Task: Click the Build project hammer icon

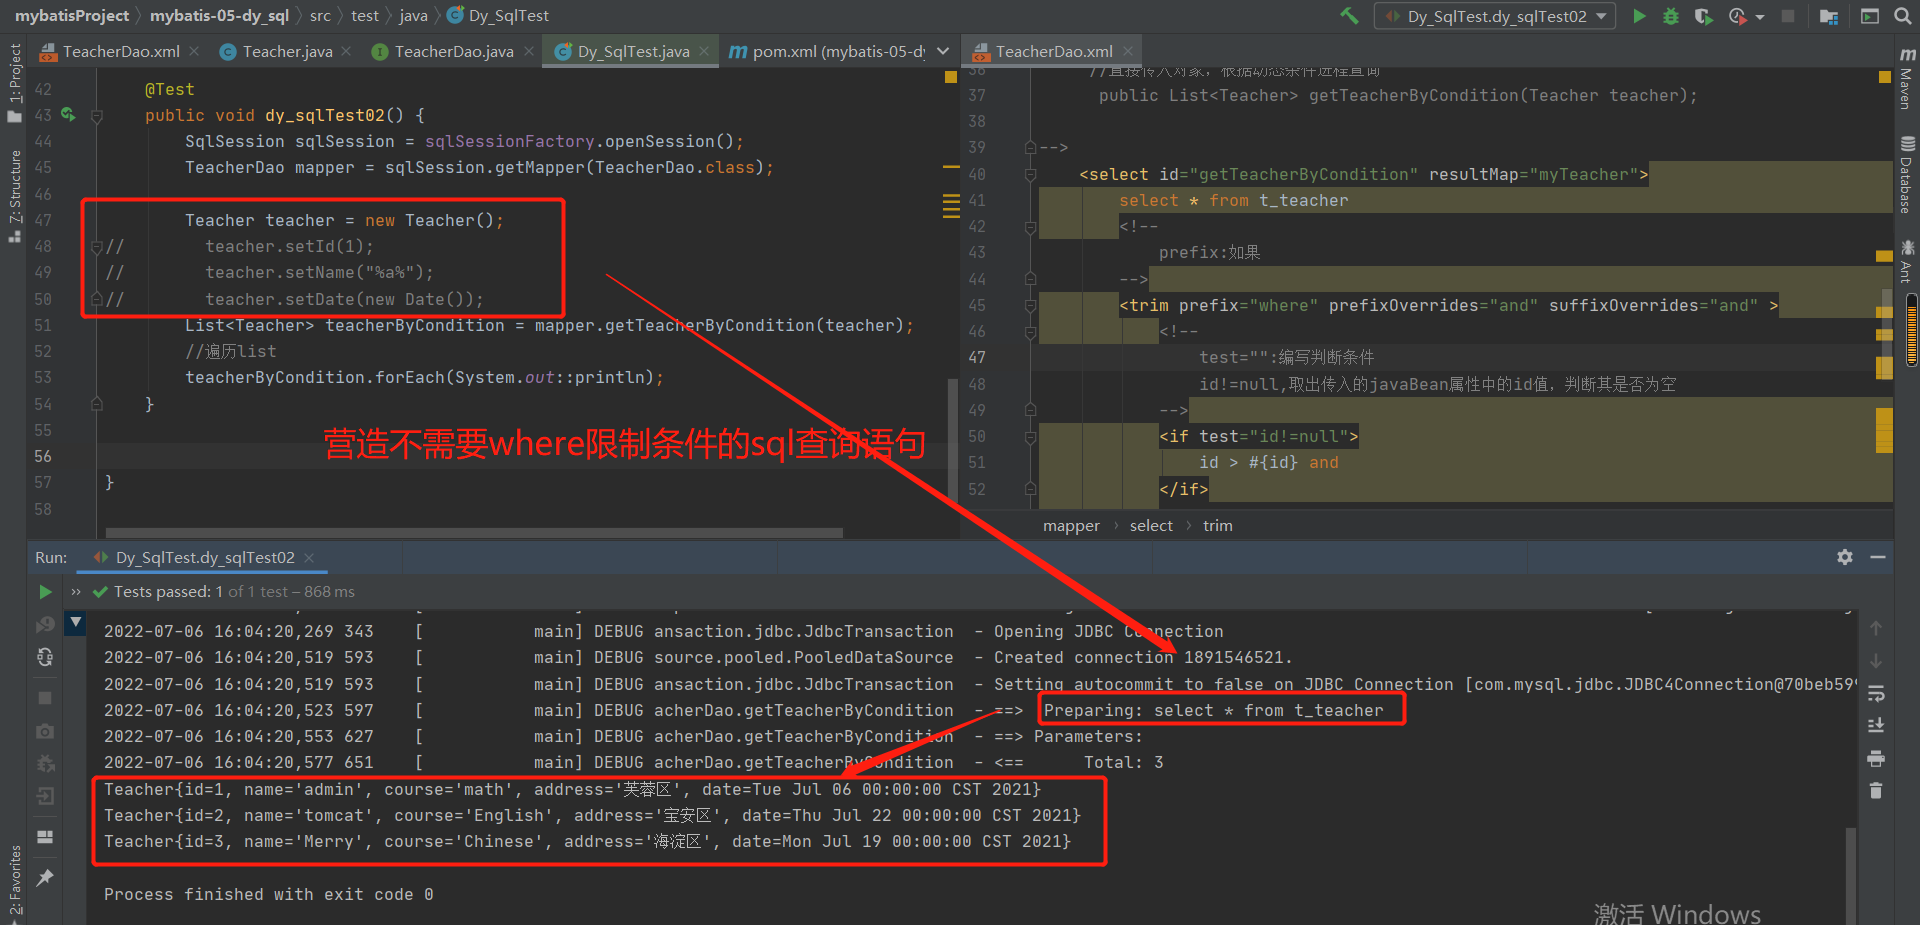Action: (x=1349, y=15)
